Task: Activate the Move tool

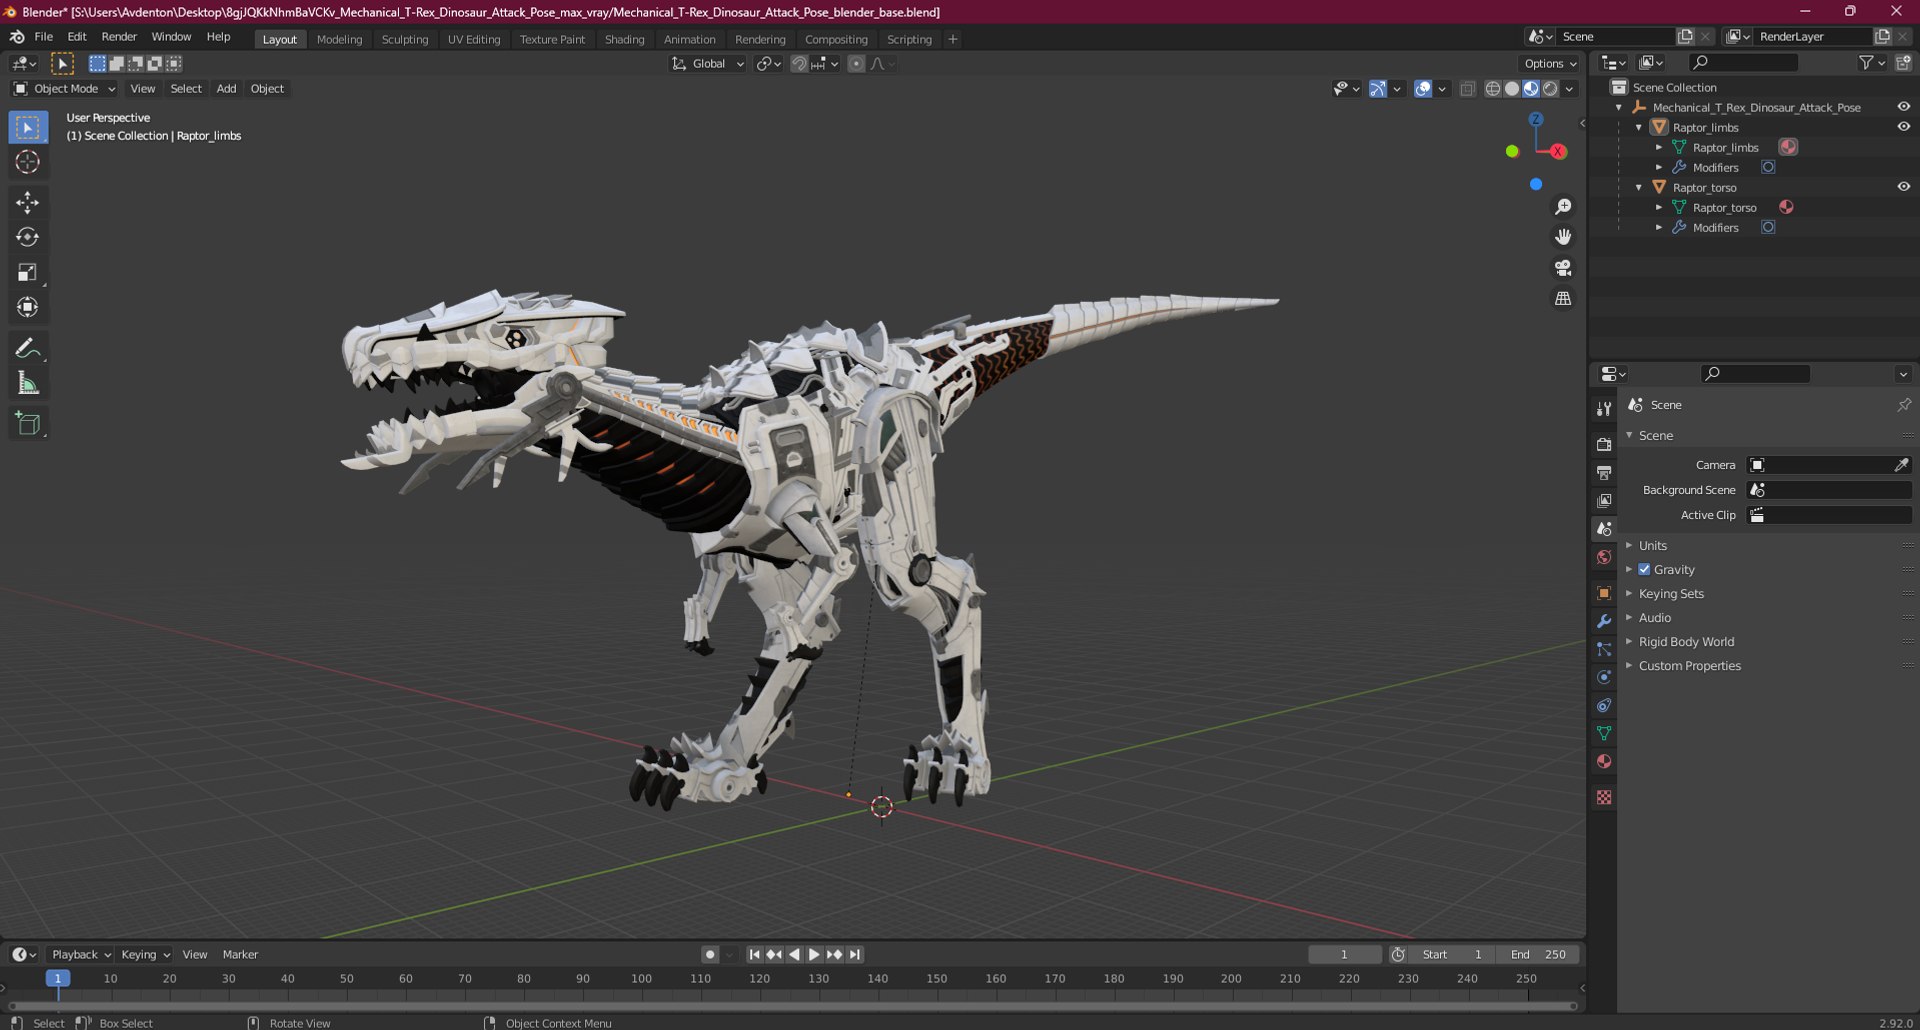Action: [x=27, y=202]
